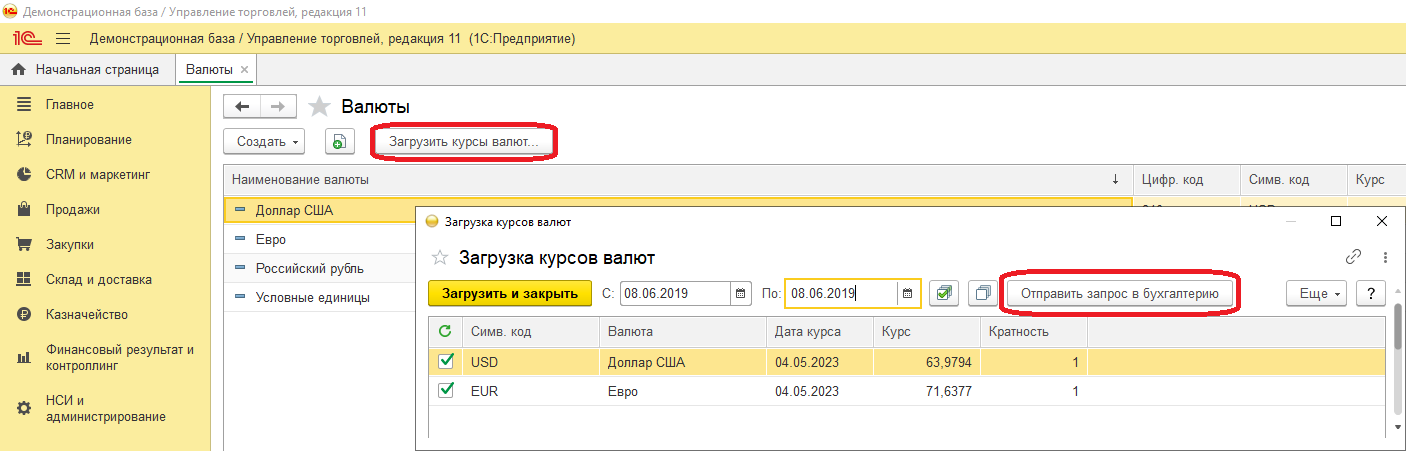This screenshot has height=451, width=1406.
Task: Click the green refresh column header
Action: (445, 331)
